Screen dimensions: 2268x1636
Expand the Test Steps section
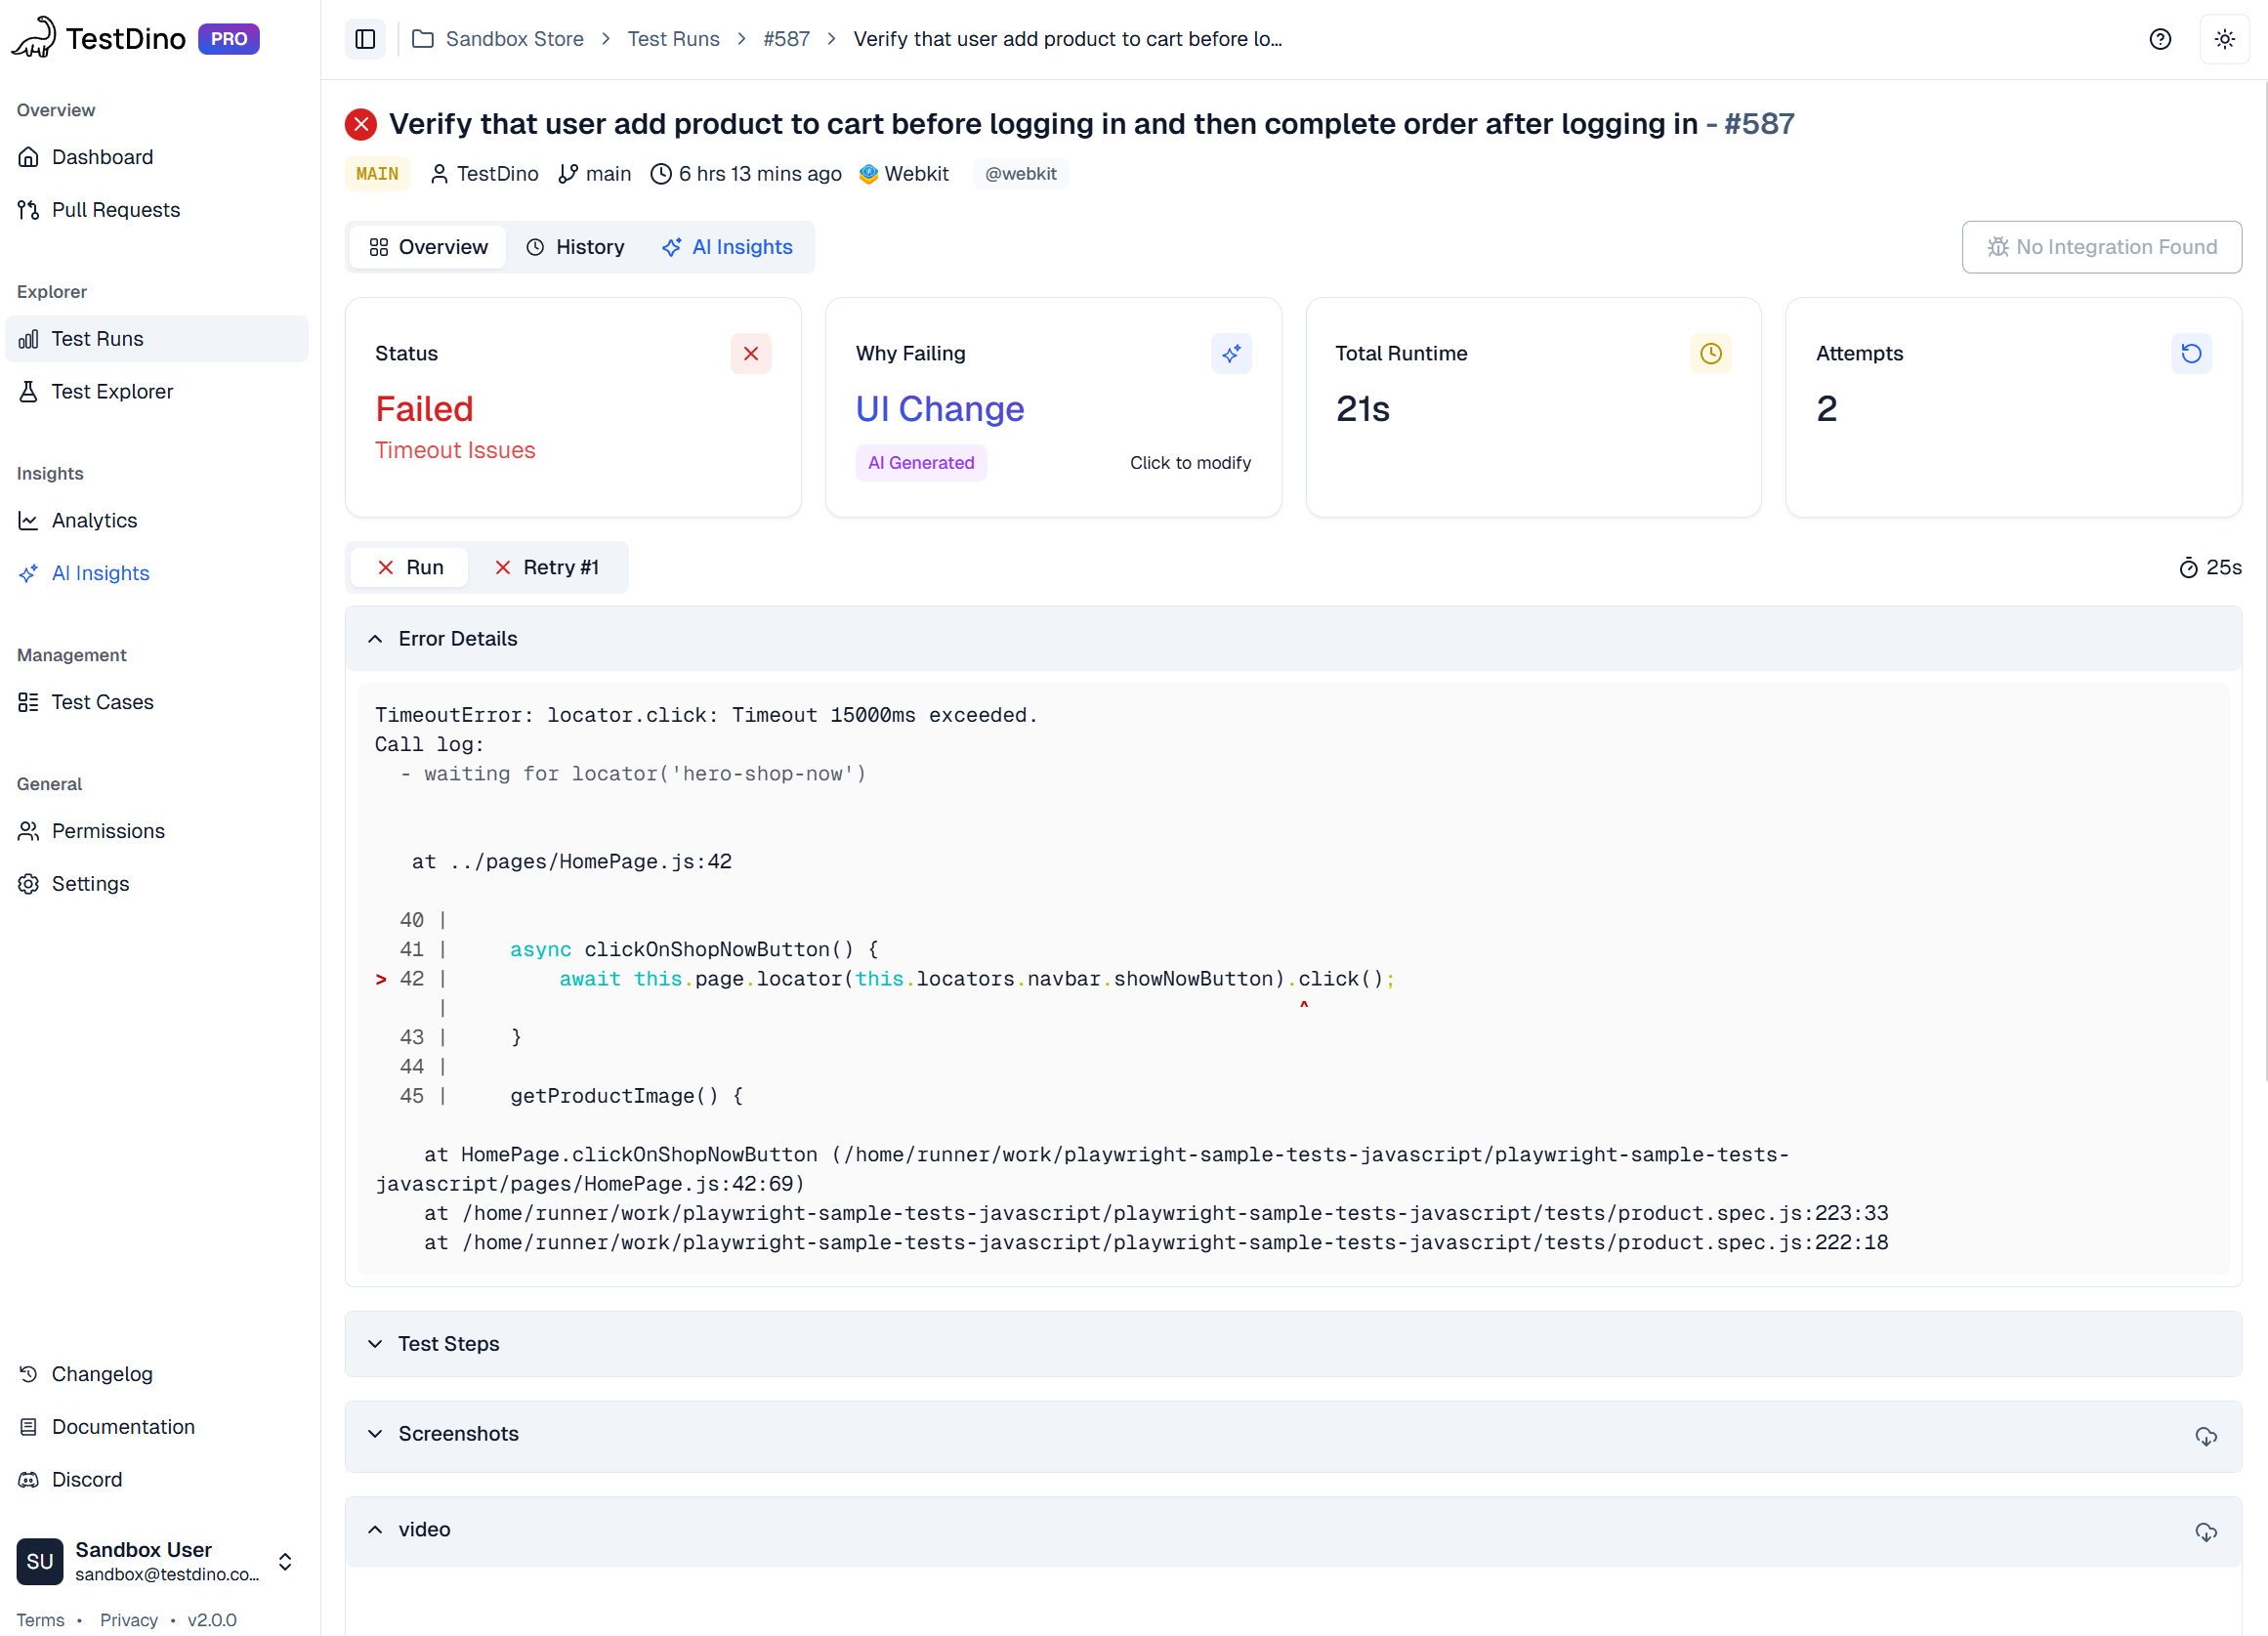click(x=375, y=1343)
